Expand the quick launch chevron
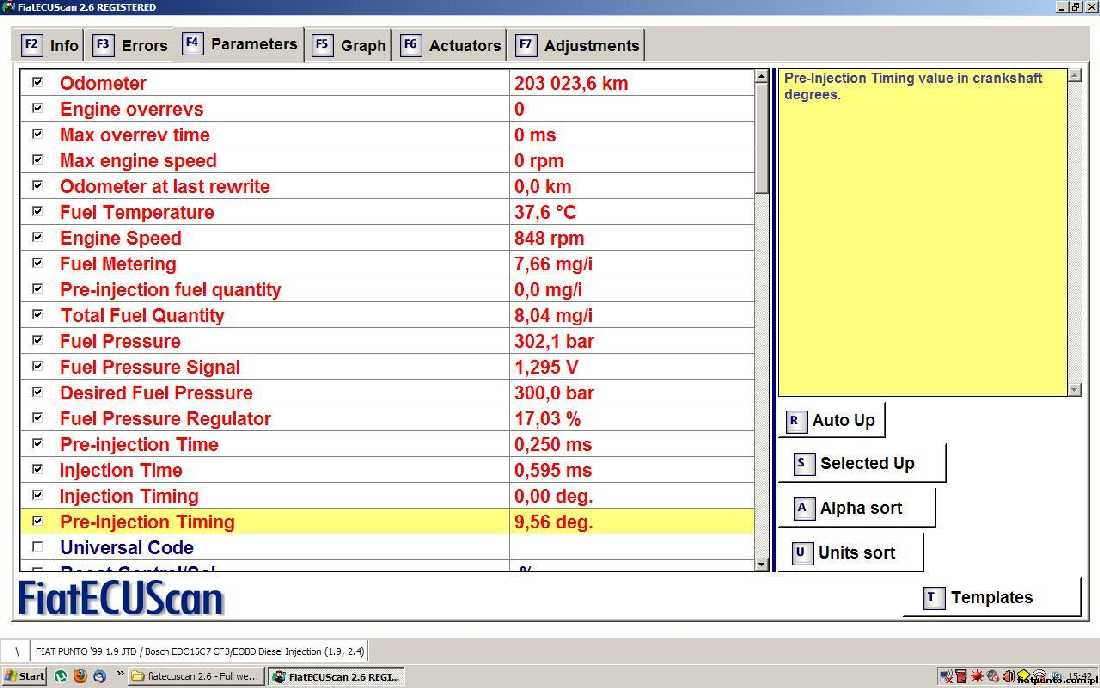The width and height of the screenshot is (1100, 688). tap(120, 674)
